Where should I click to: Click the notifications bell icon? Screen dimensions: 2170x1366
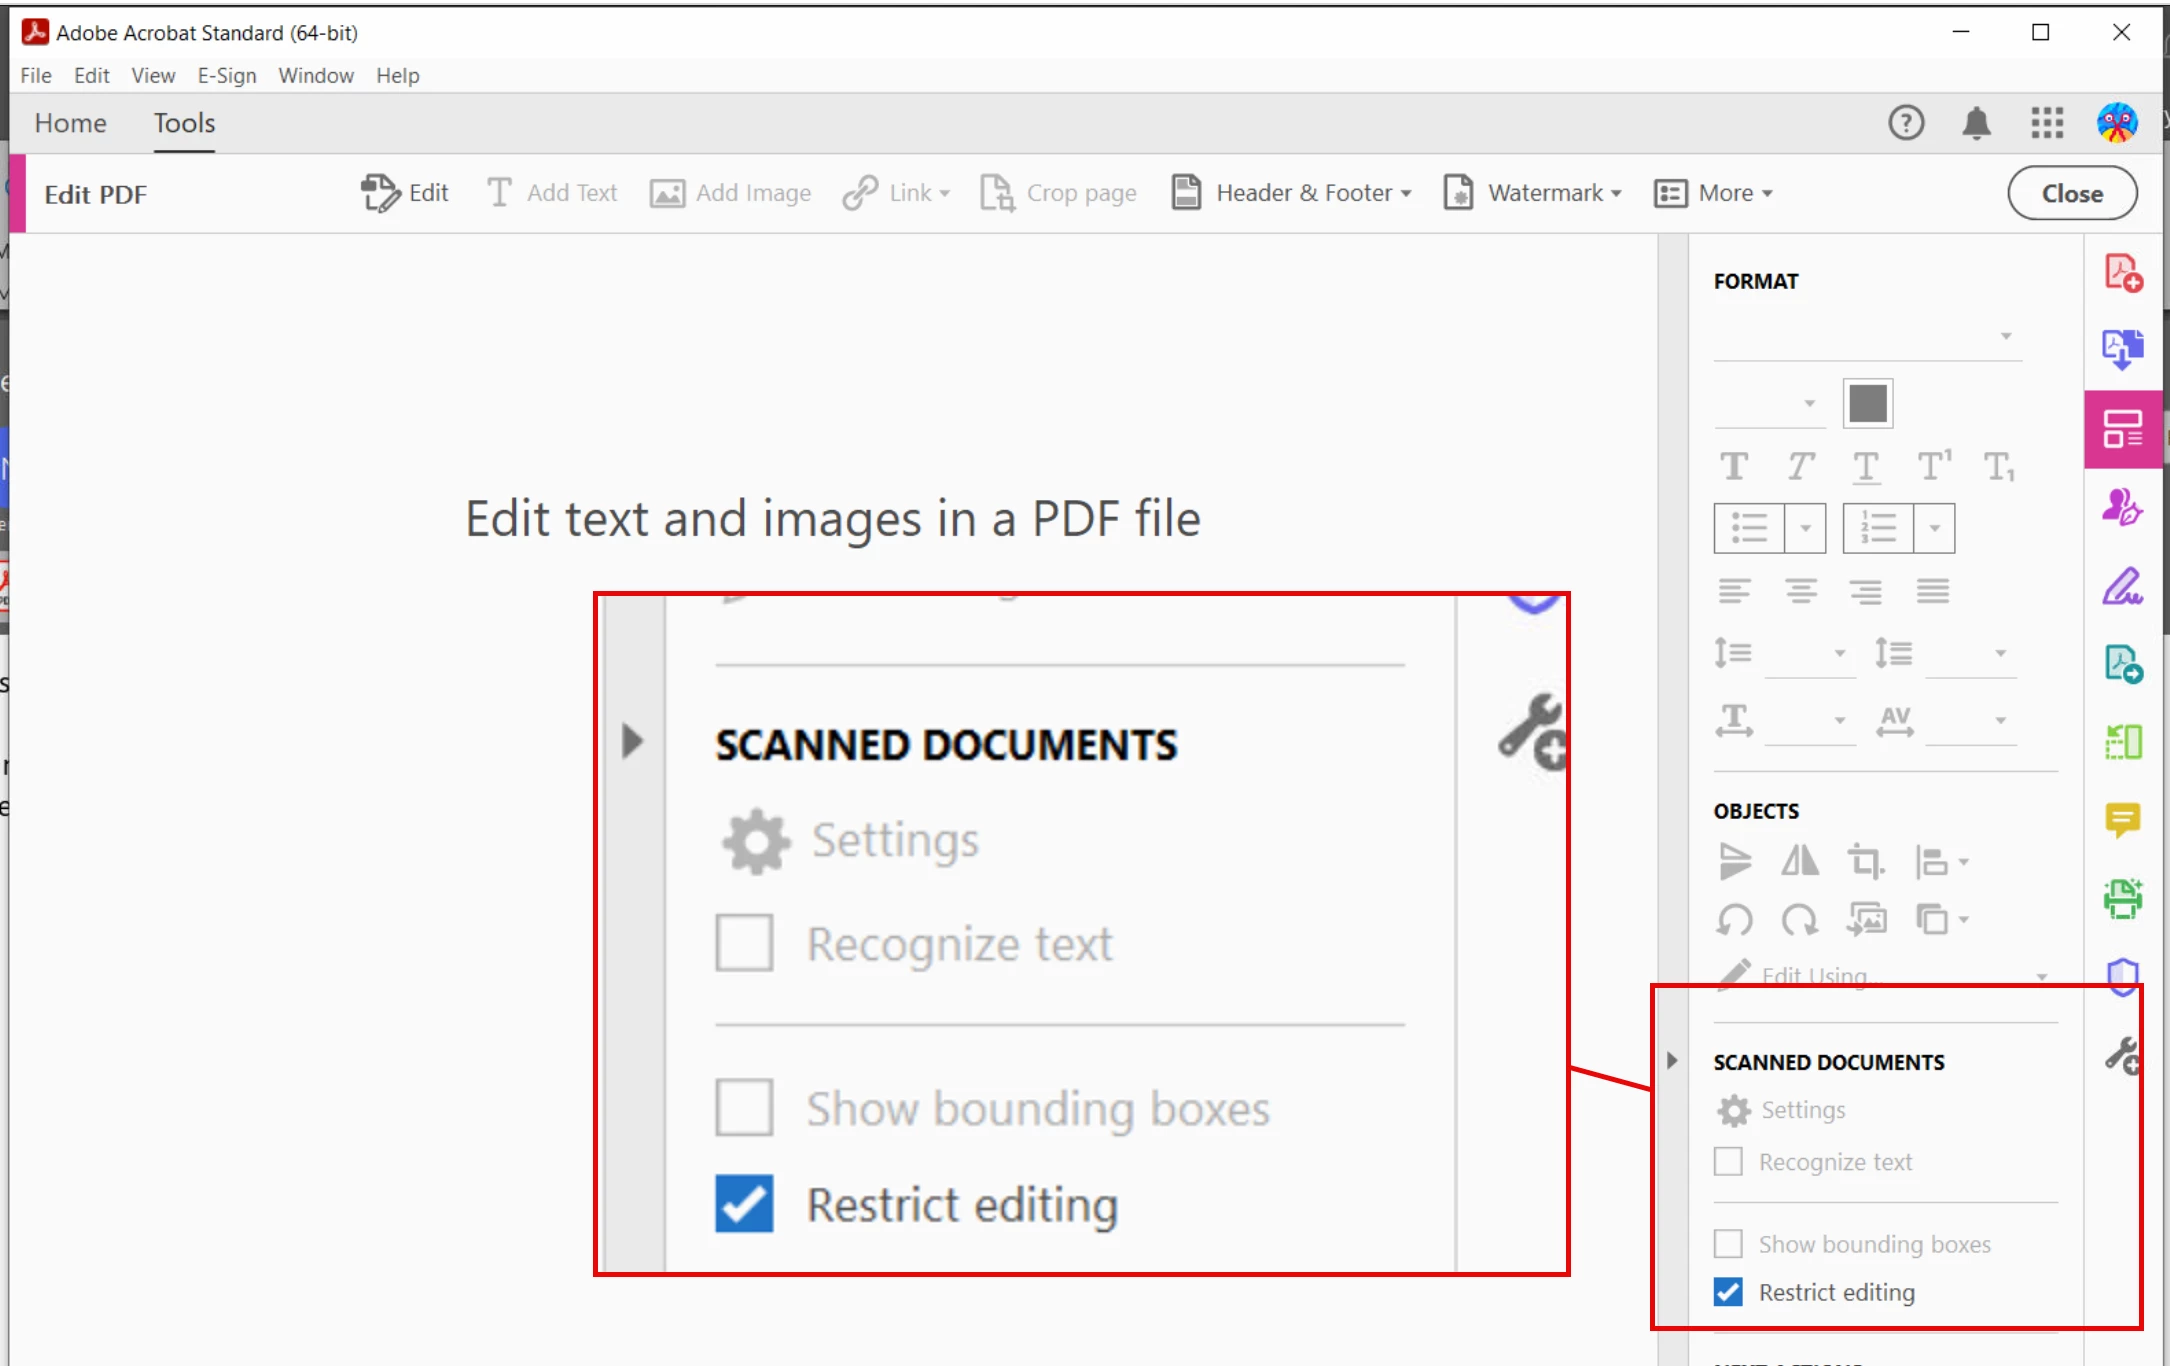point(1975,123)
